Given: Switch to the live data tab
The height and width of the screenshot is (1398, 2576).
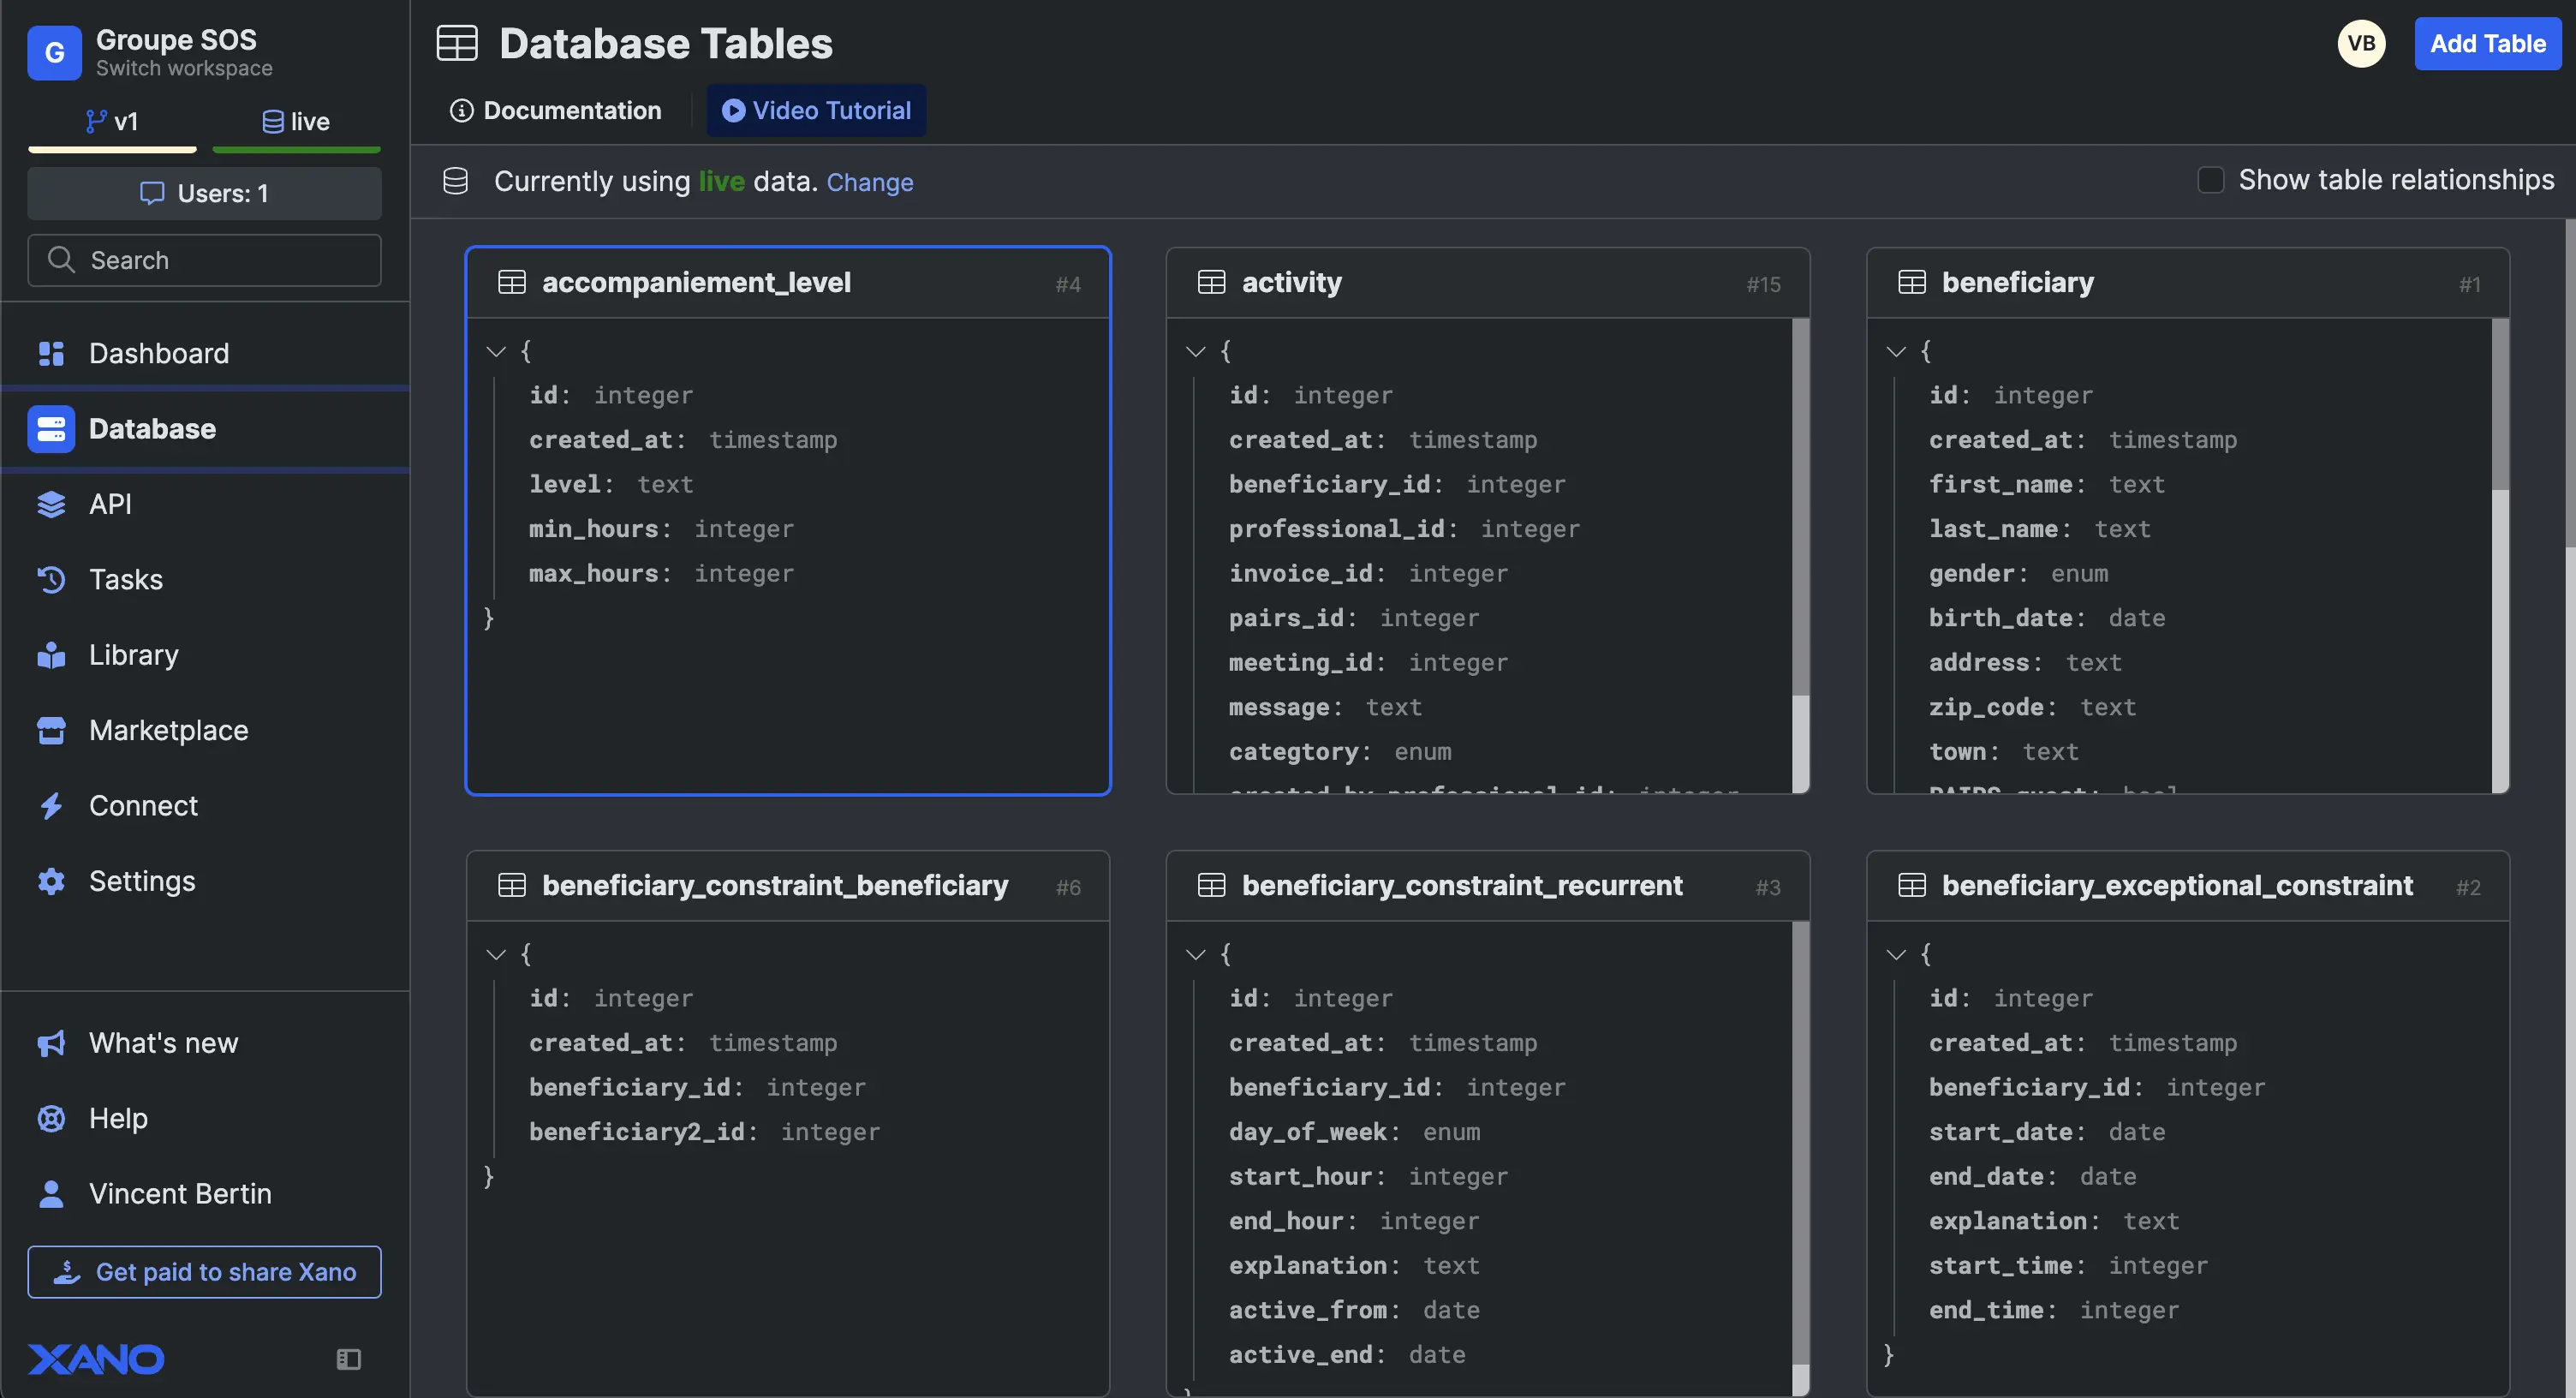Looking at the screenshot, I should tap(296, 122).
